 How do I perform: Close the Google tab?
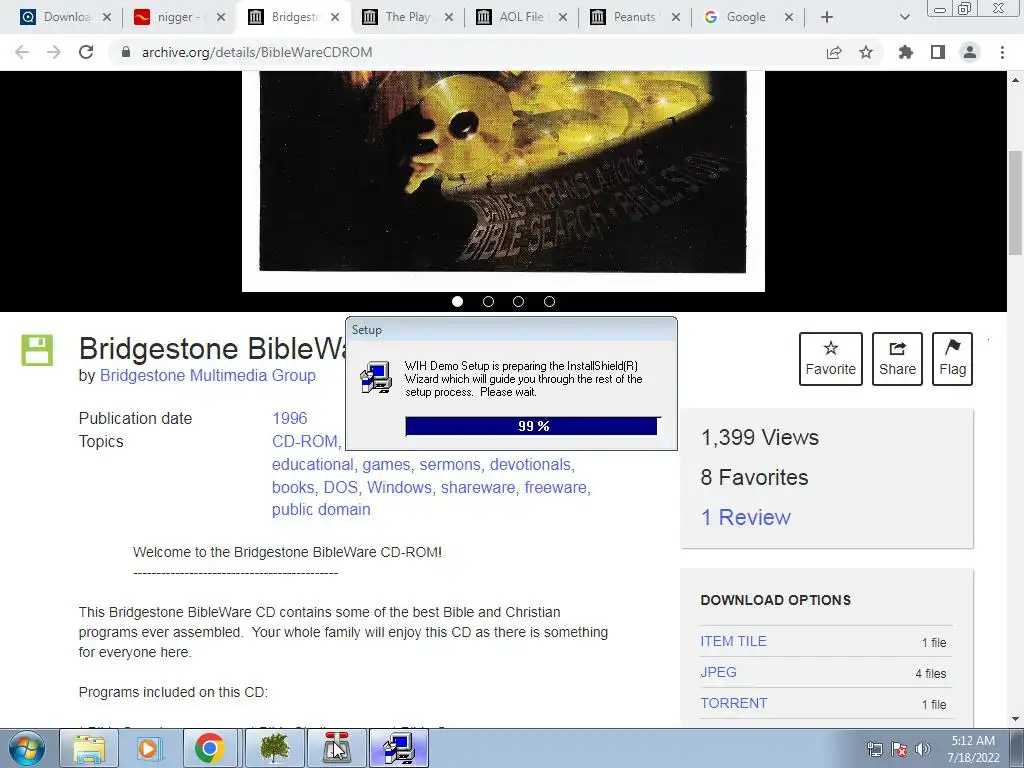coord(789,17)
